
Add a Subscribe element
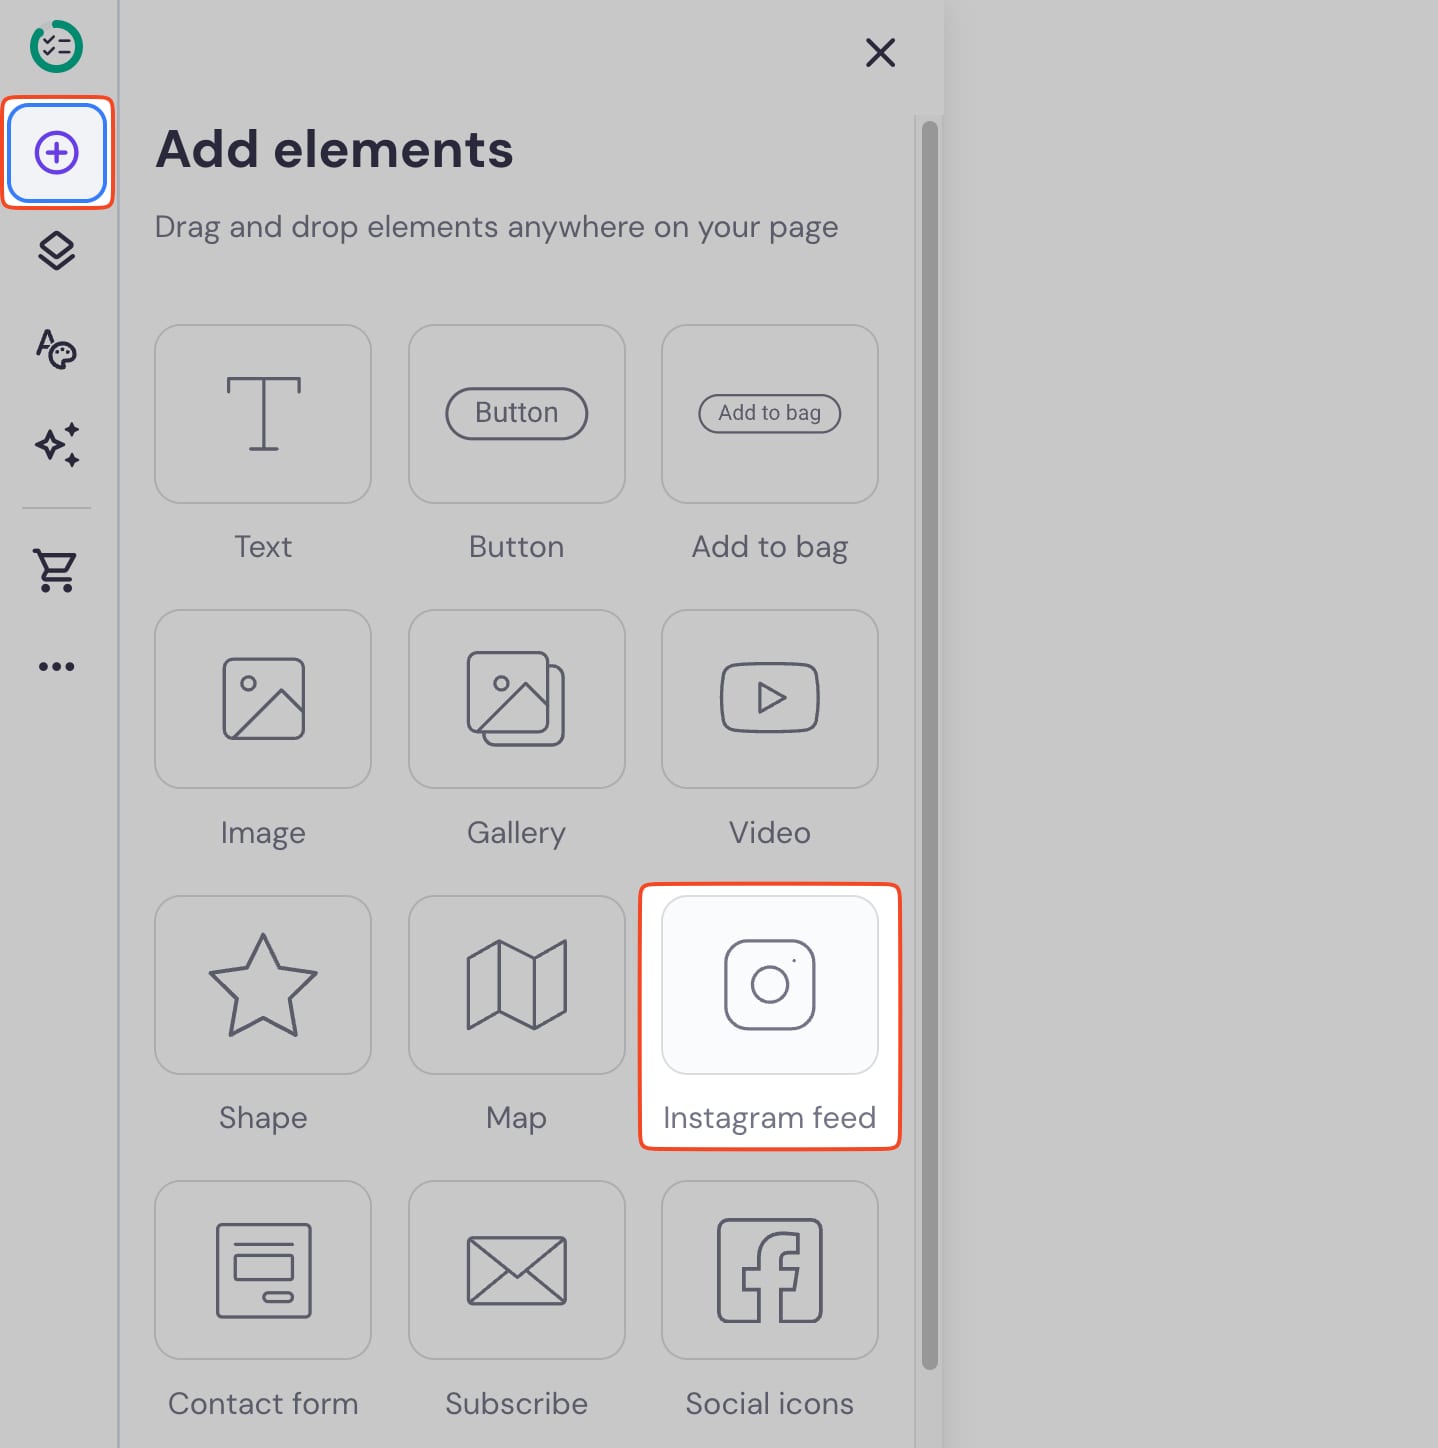pos(516,1271)
